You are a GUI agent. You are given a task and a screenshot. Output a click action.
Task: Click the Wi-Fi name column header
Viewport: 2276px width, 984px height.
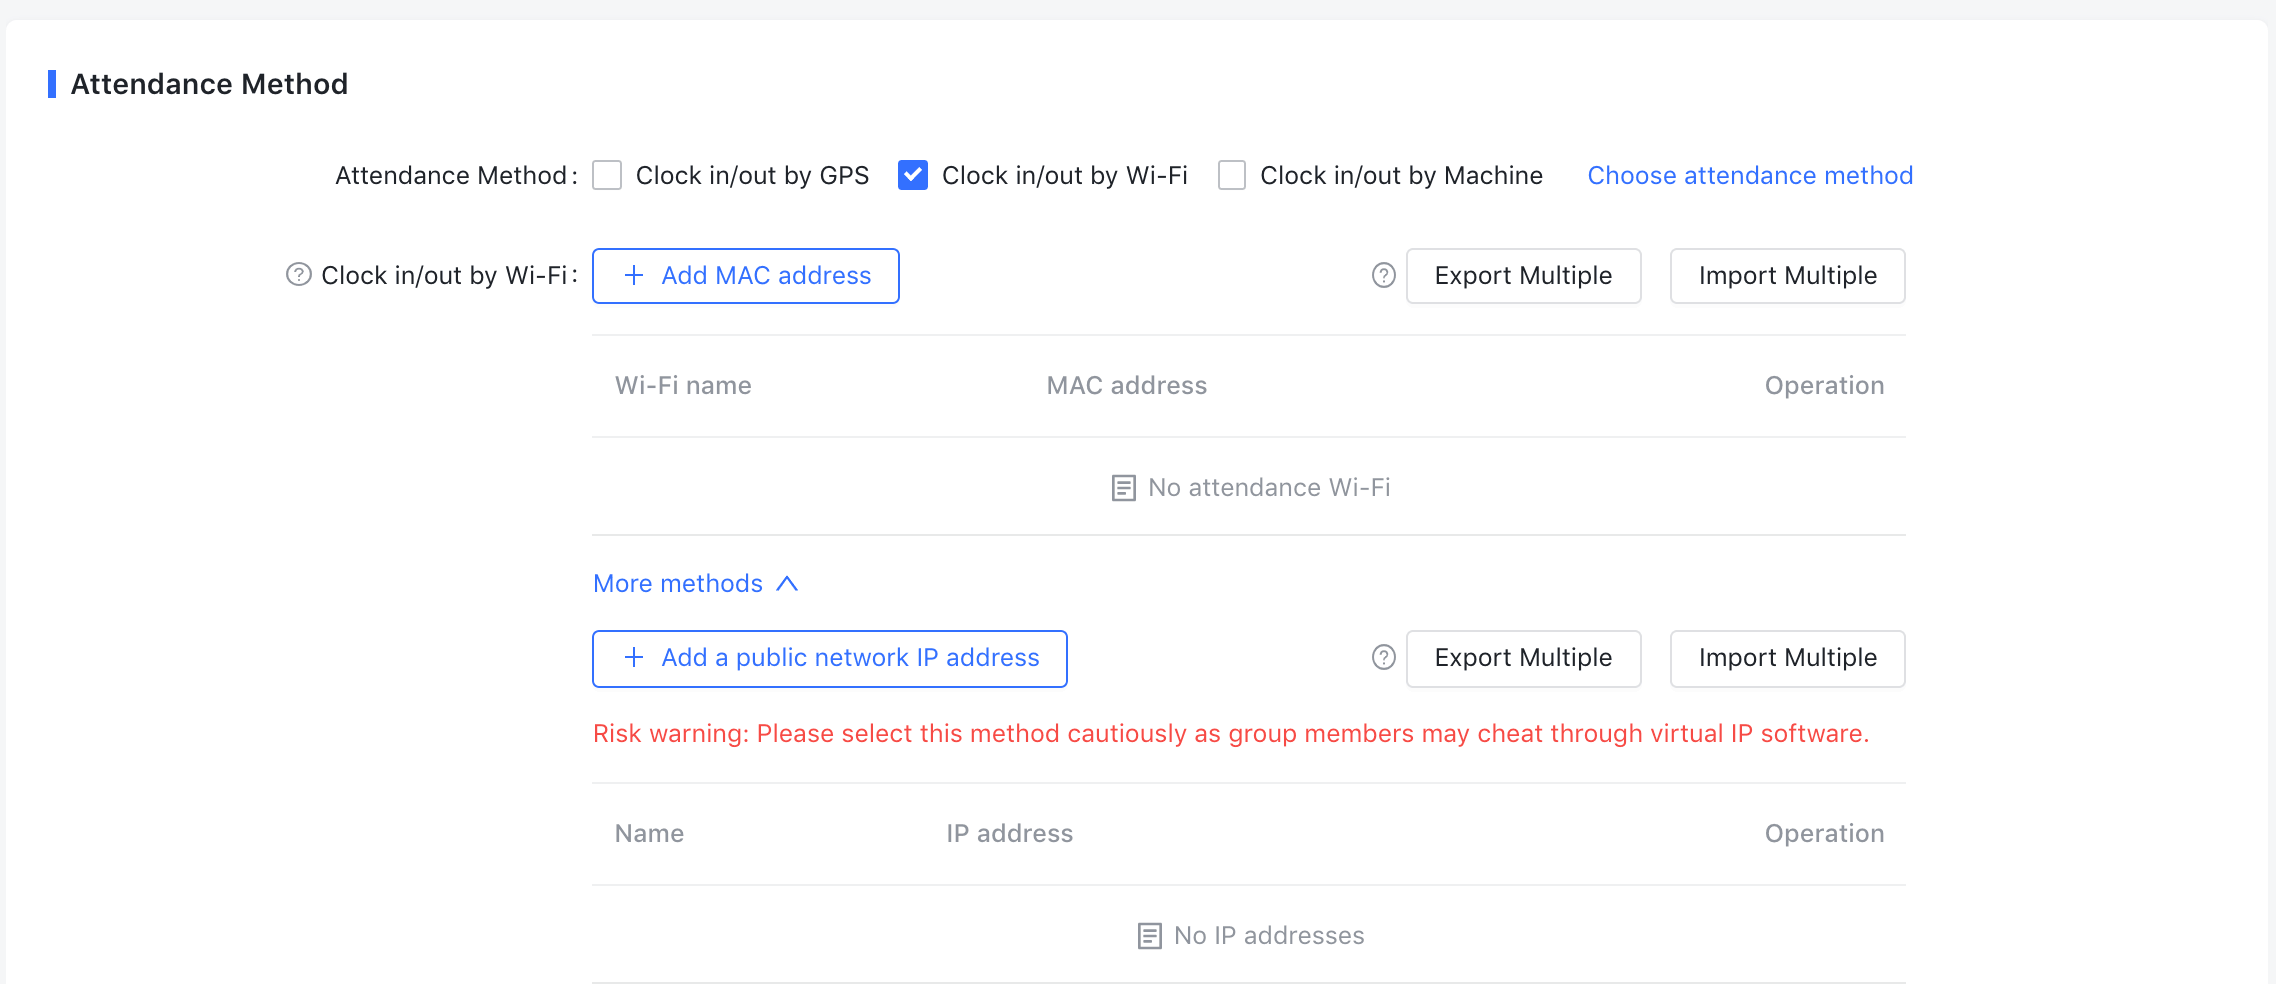coord(683,386)
